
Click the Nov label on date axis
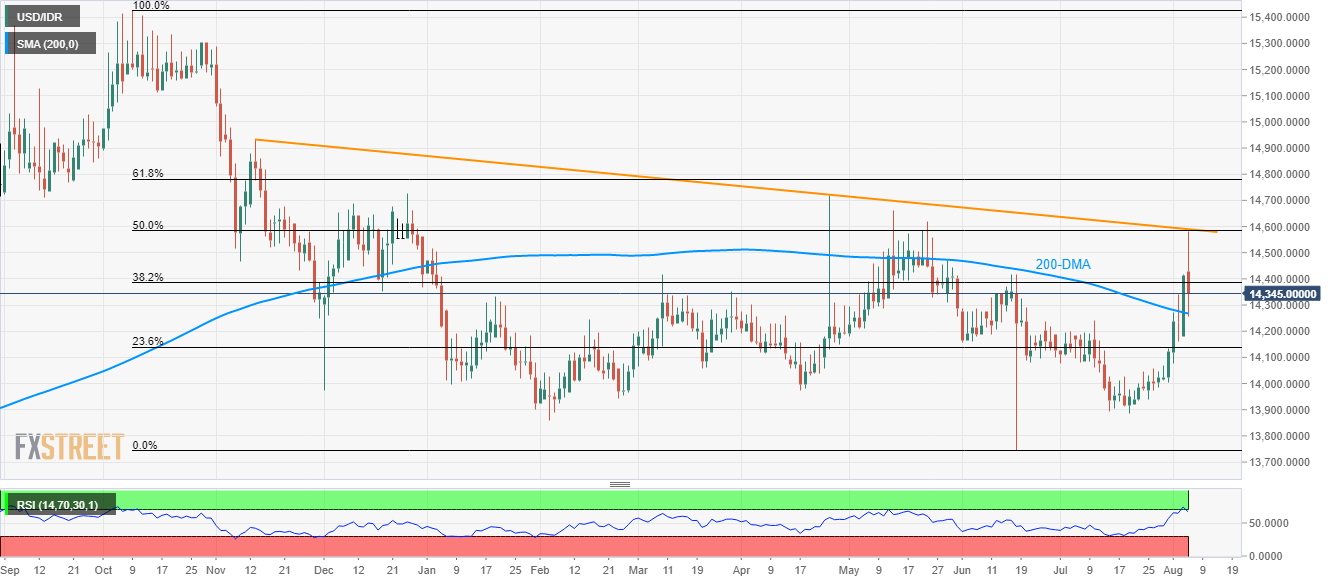coord(217,570)
